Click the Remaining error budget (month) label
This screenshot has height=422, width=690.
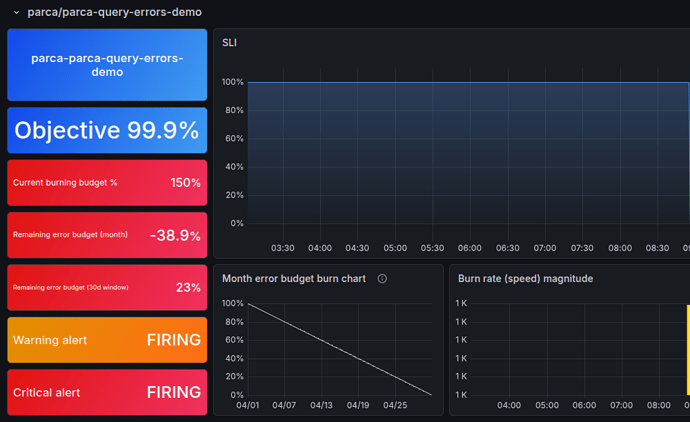[72, 235]
